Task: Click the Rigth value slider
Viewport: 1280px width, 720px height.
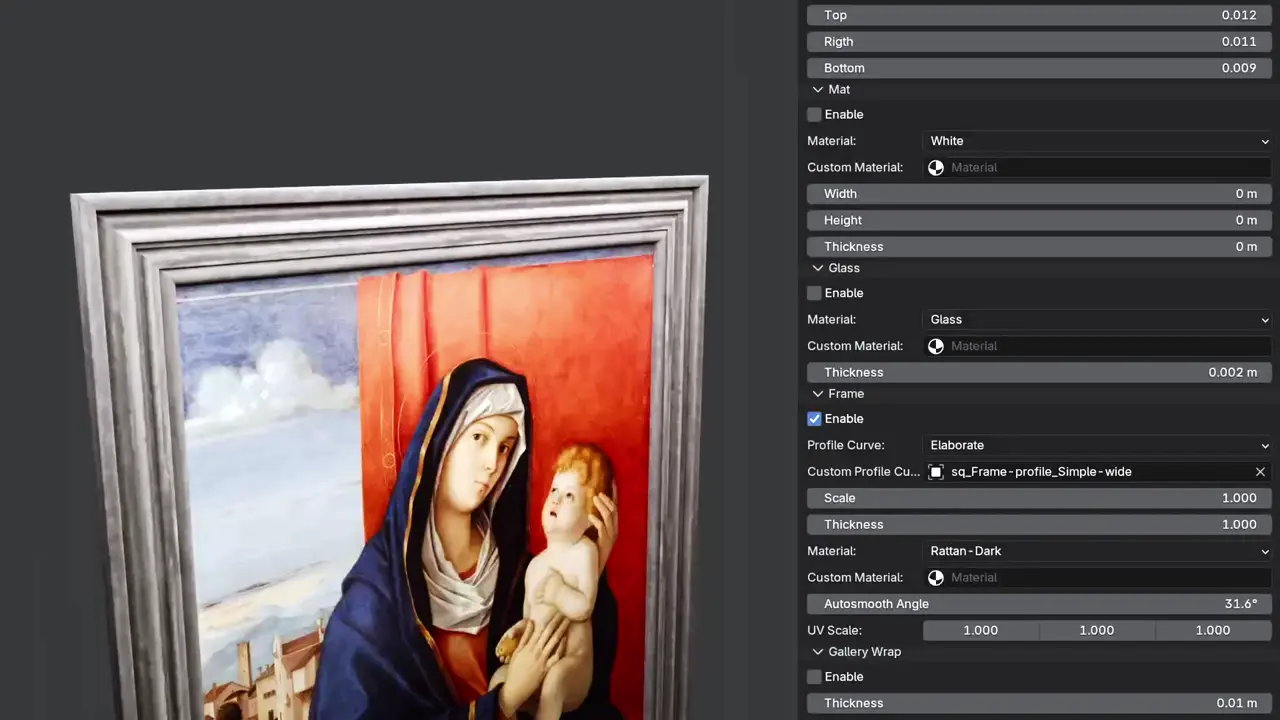Action: click(1039, 42)
